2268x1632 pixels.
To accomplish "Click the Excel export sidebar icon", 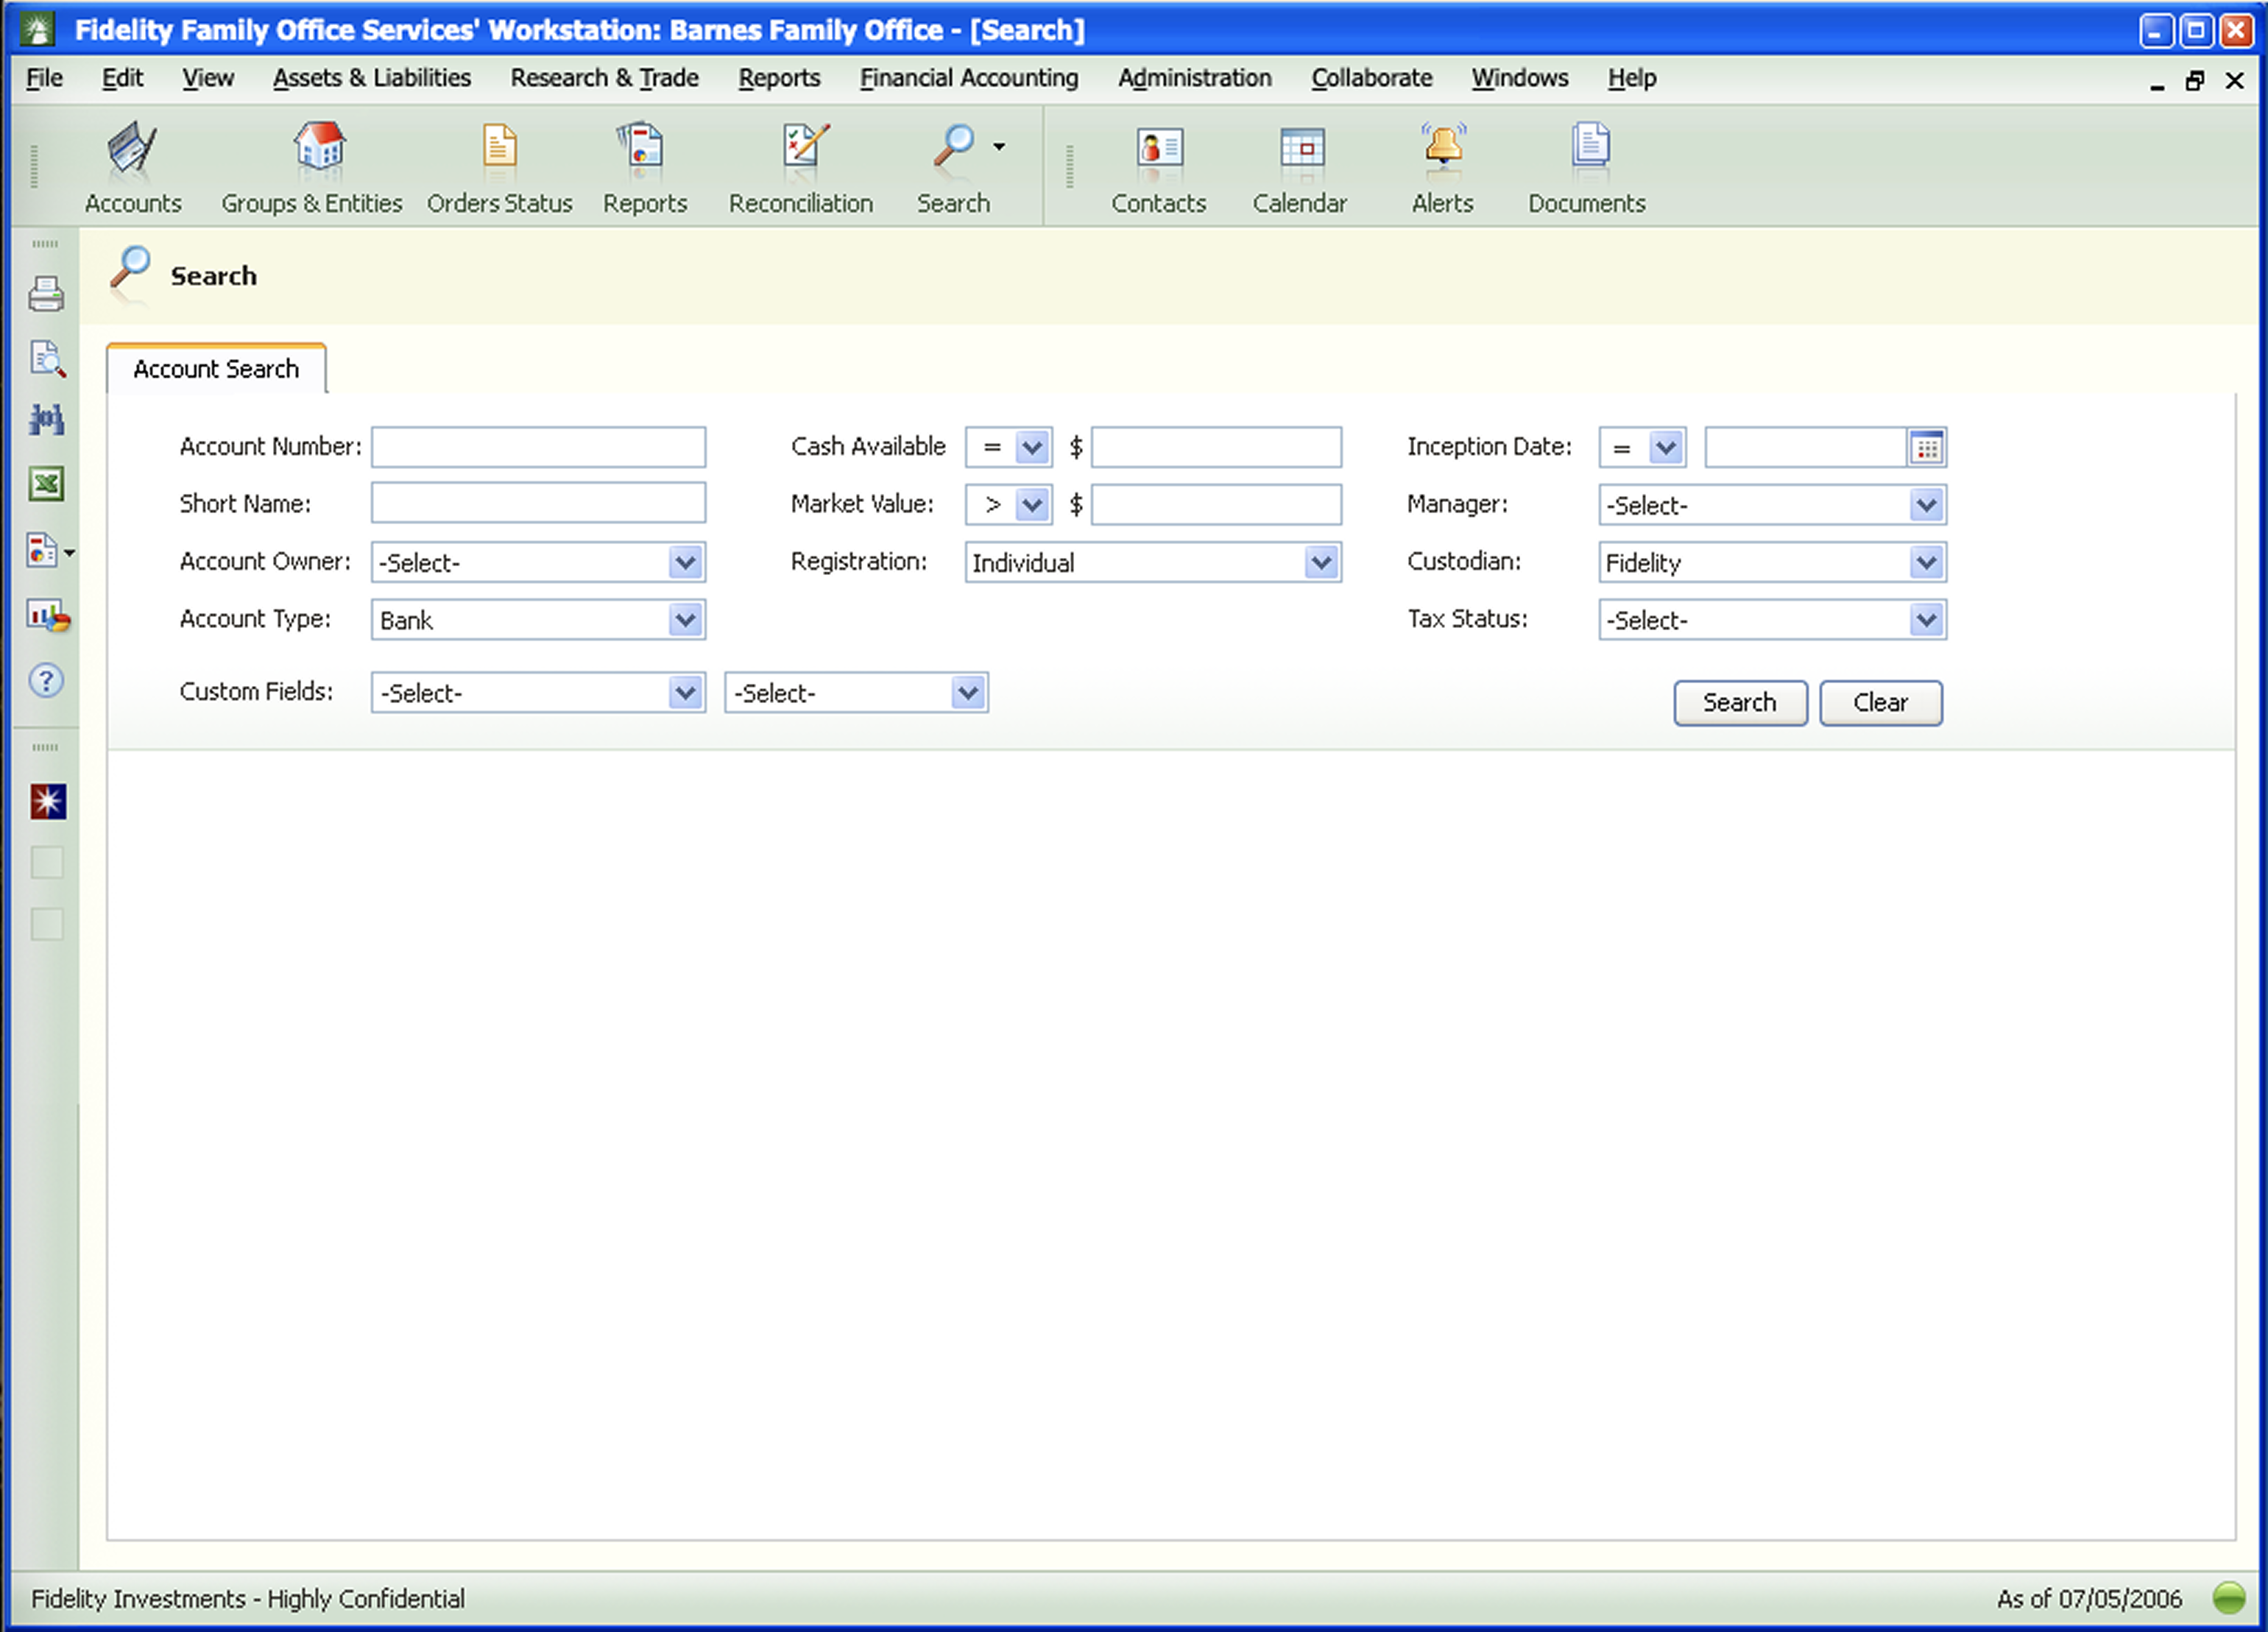I will (46, 485).
